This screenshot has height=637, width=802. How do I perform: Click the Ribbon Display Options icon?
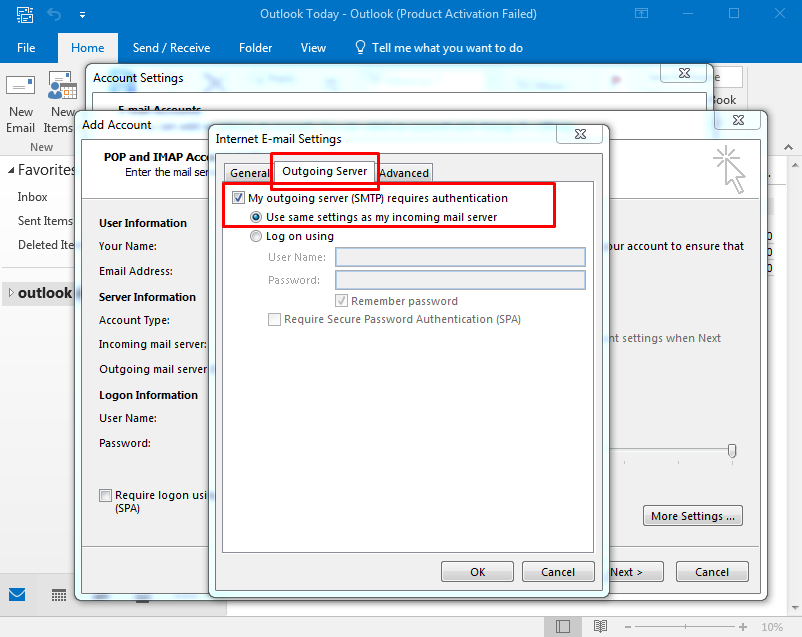(641, 14)
